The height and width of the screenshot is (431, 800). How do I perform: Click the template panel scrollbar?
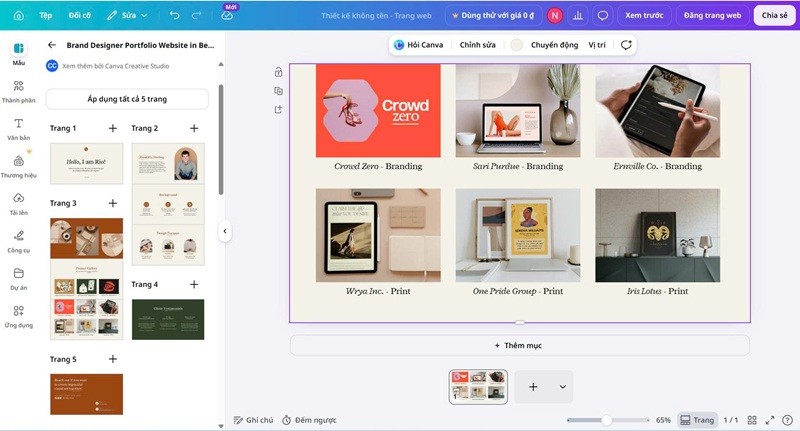click(x=221, y=139)
